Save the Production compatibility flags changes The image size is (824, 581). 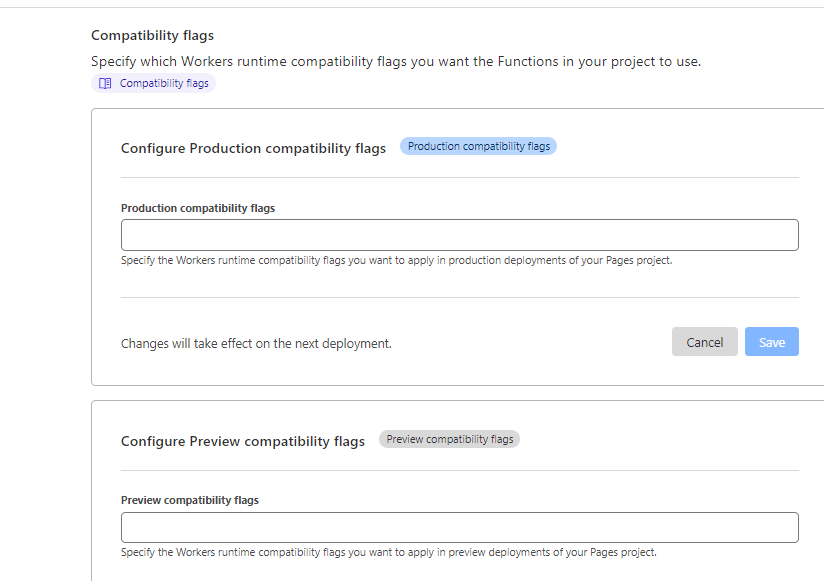pos(771,341)
